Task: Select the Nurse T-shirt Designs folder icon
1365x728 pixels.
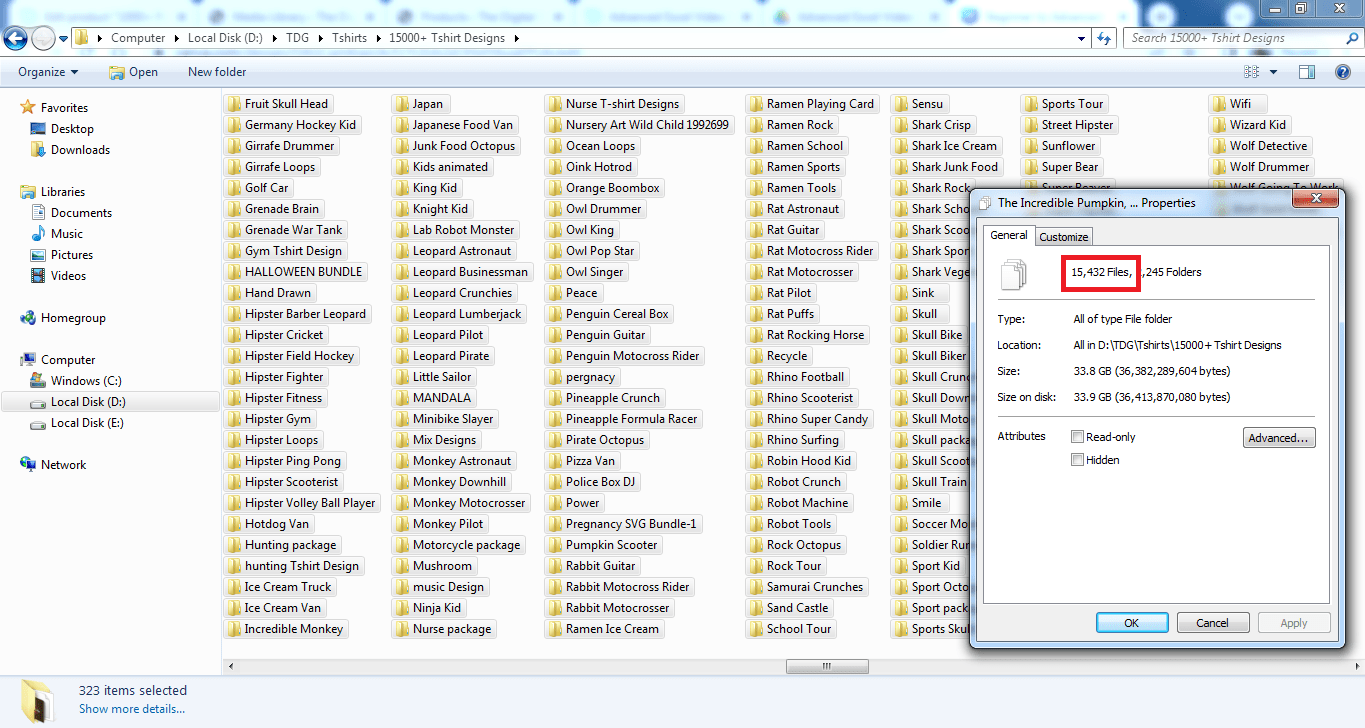Action: coord(554,104)
